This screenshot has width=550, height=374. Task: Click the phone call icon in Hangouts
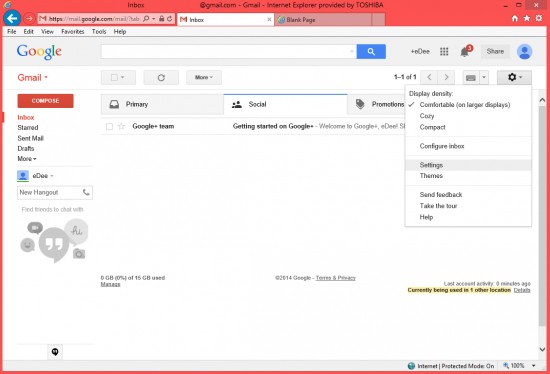coord(86,192)
